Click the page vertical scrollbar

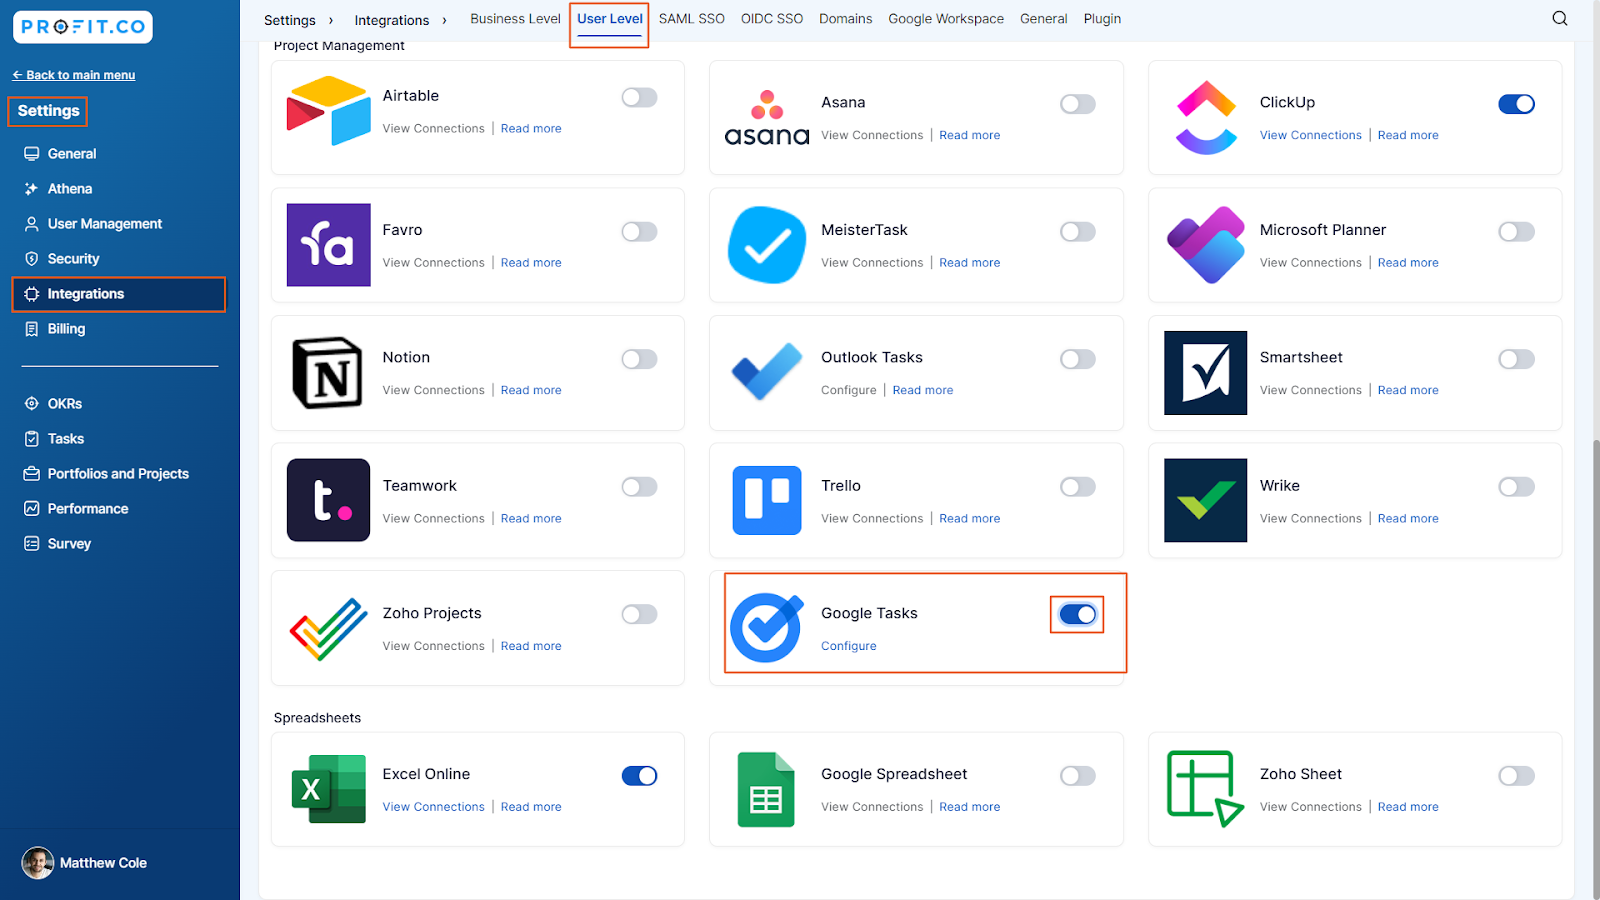point(1595,670)
